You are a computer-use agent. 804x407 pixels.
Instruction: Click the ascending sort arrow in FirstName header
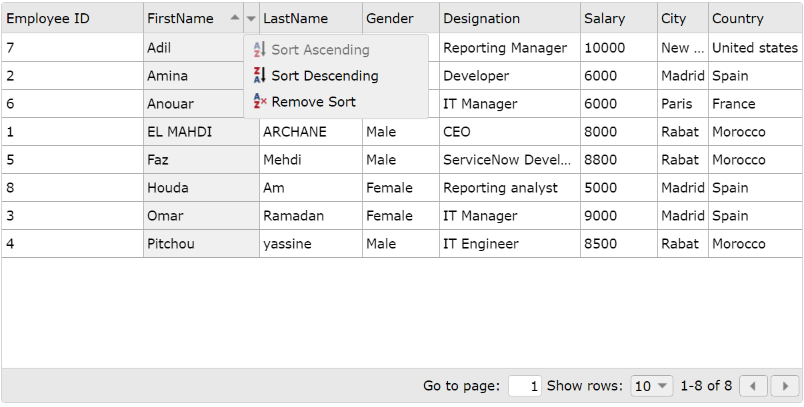click(234, 18)
